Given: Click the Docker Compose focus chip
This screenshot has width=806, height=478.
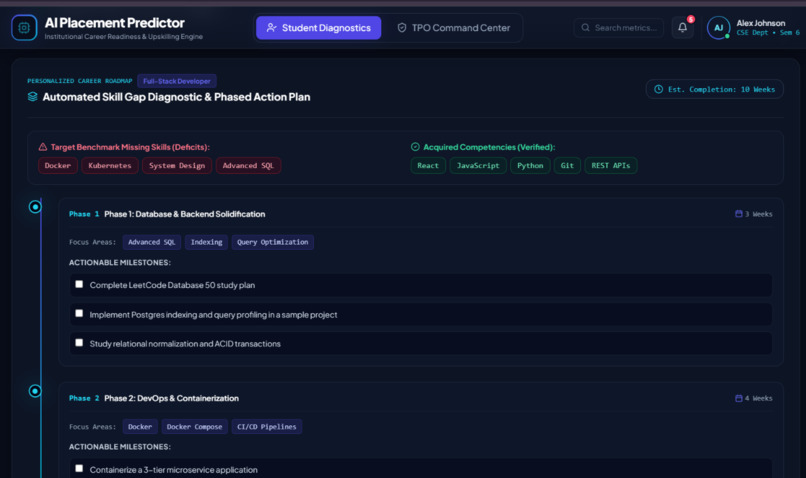Looking at the screenshot, I should [194, 427].
